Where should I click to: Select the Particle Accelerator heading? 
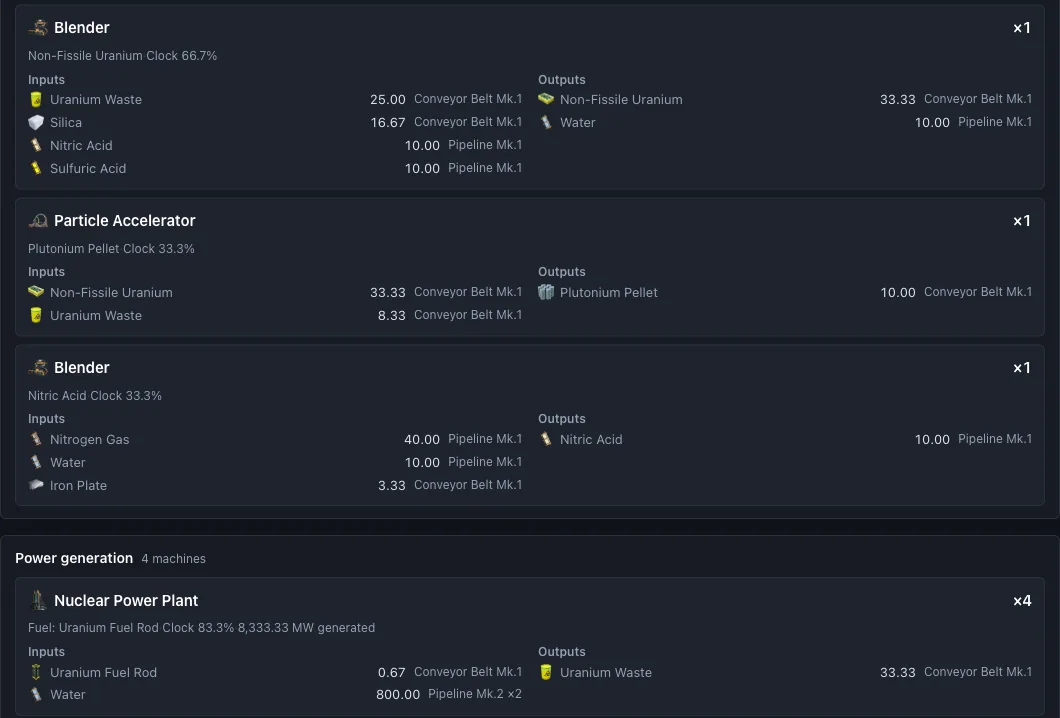pyautogui.click(x=124, y=220)
